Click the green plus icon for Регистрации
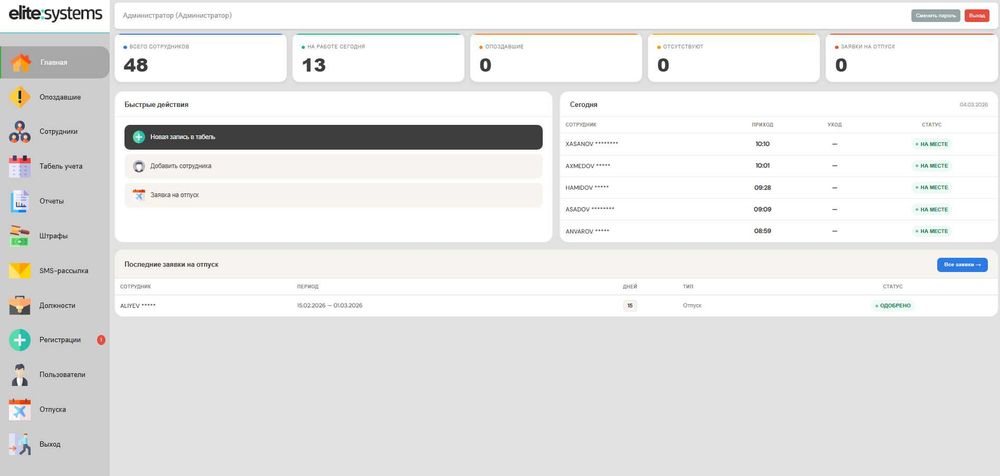Screen dimensions: 1000x476 coord(20,340)
